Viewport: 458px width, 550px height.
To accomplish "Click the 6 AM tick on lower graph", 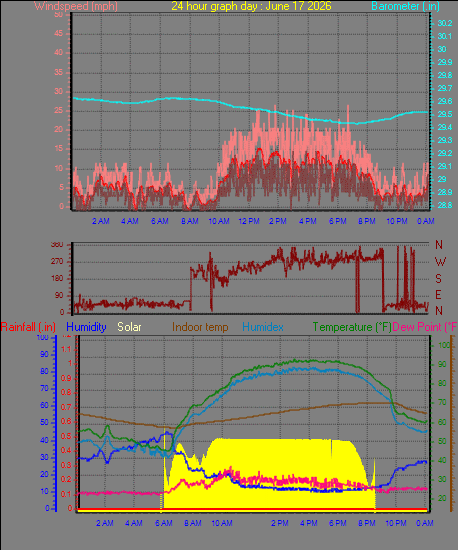I will pos(164,523).
